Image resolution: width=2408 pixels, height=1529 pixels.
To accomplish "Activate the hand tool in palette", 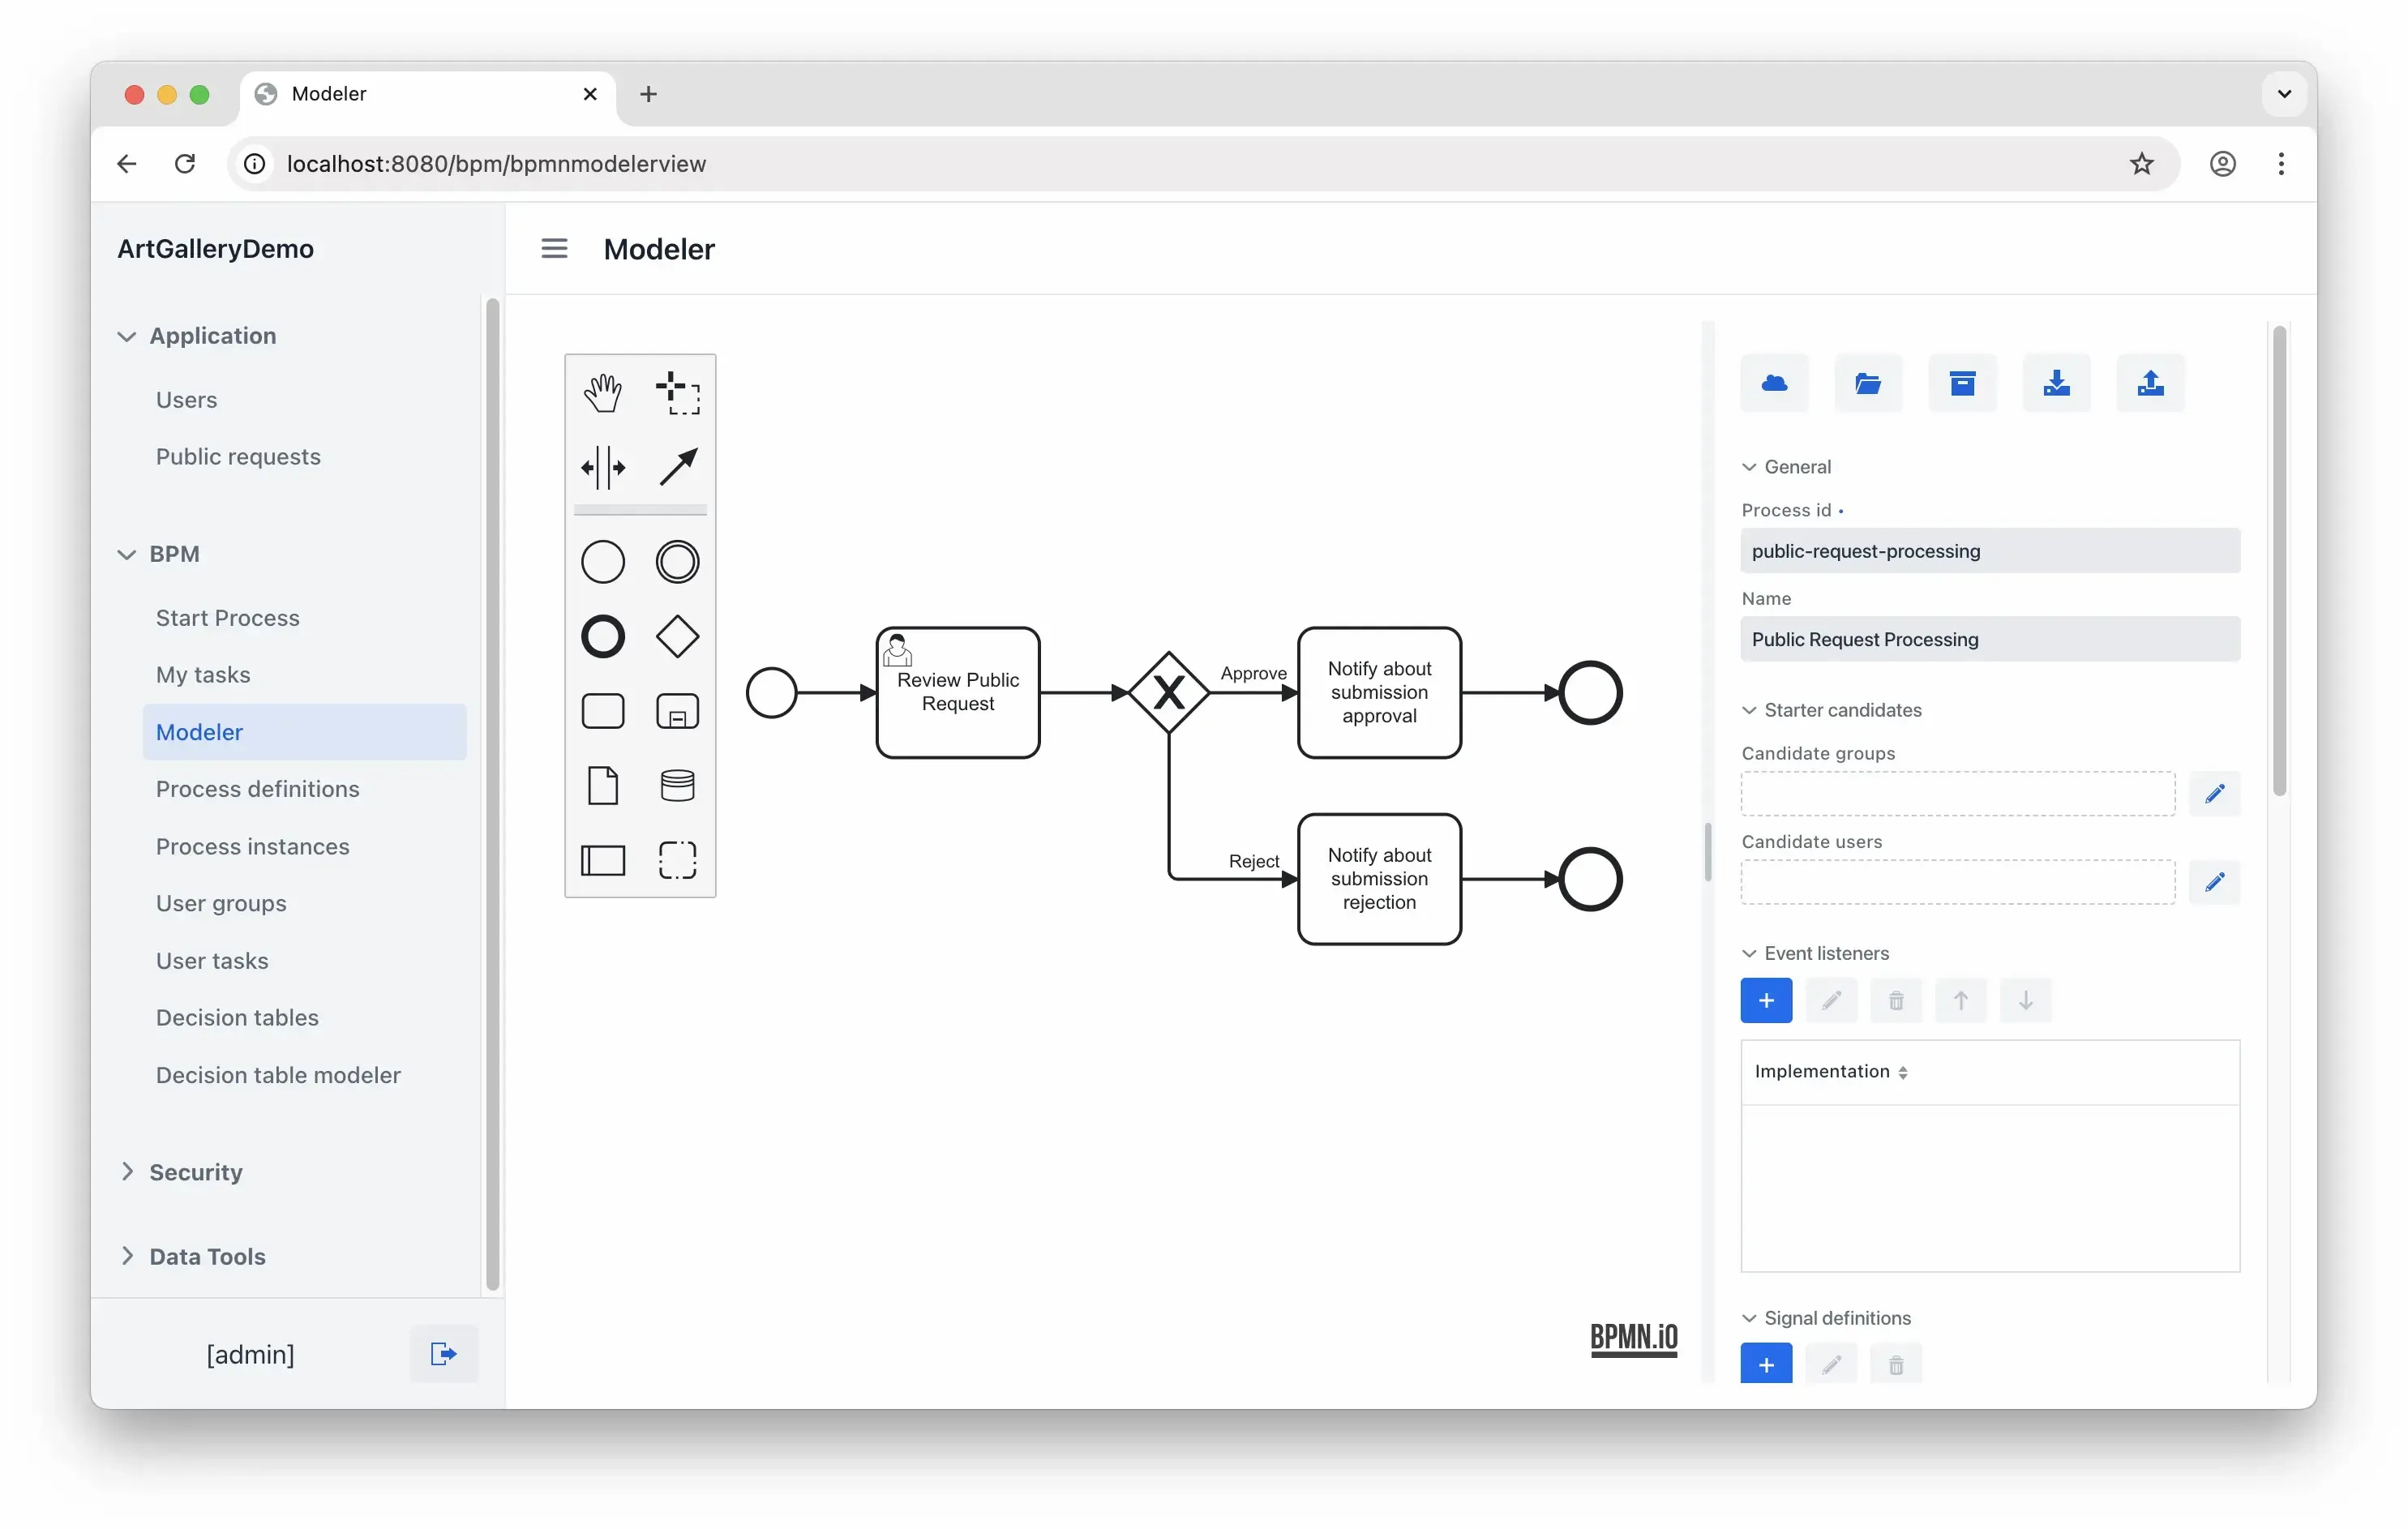I will tap(602, 393).
